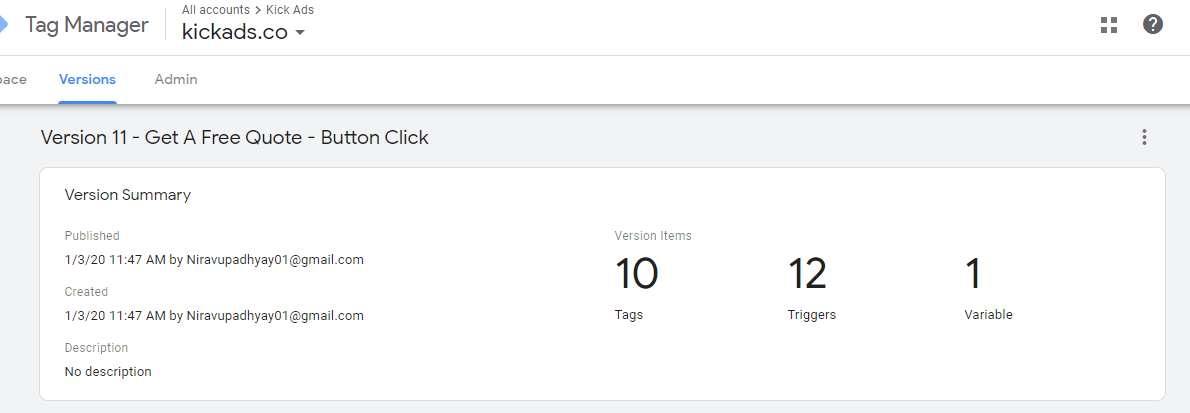
Task: Click the Version Summary card heading
Action: click(x=128, y=195)
